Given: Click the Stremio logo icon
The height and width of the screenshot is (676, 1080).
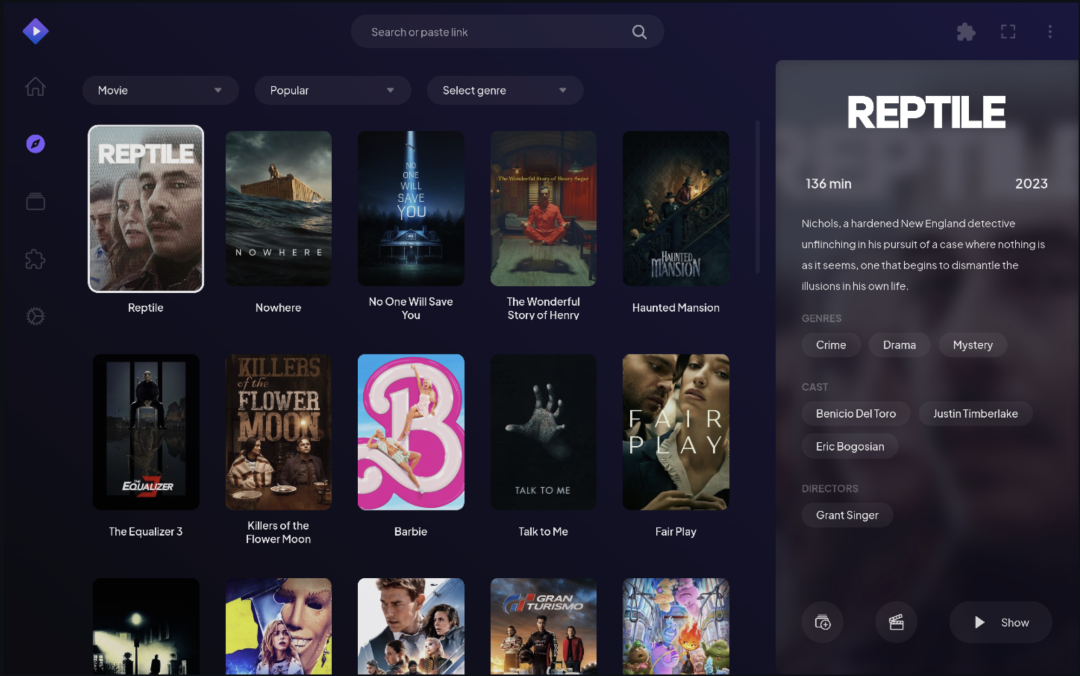Looking at the screenshot, I should point(35,32).
